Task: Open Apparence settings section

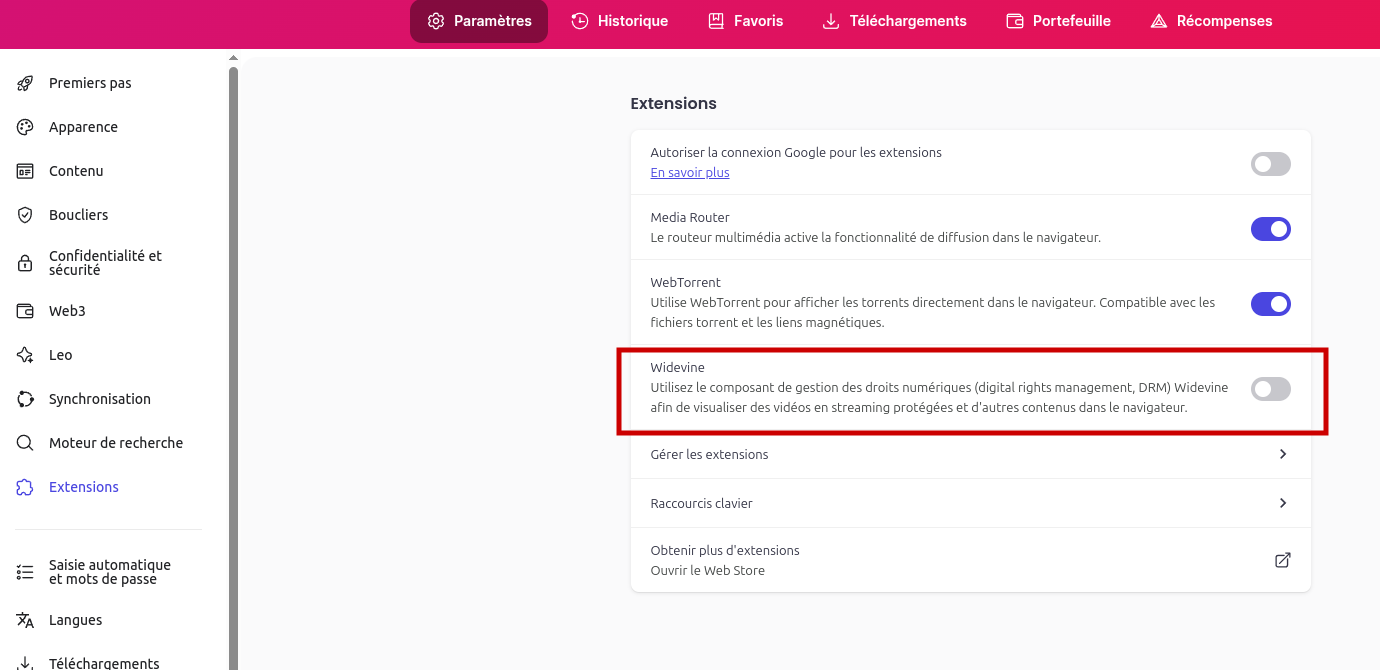Action: [83, 127]
